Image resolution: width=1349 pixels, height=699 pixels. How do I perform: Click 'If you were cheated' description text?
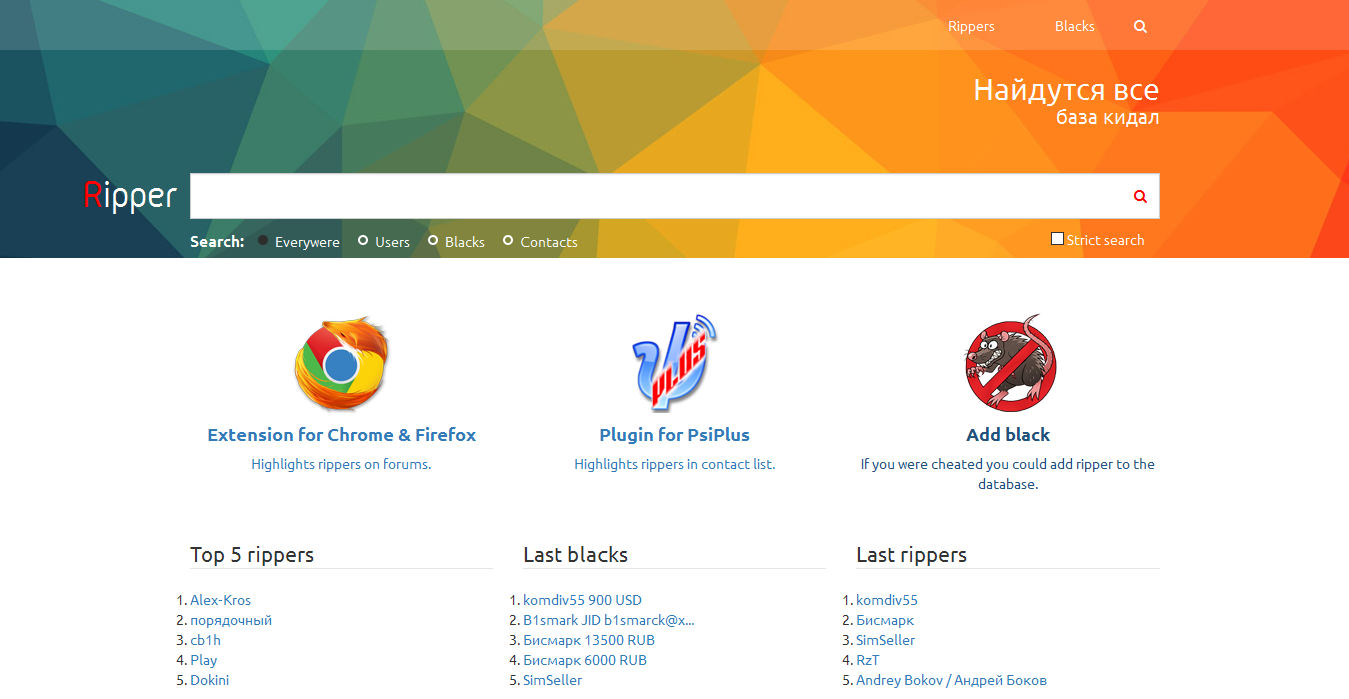pyautogui.click(x=1008, y=474)
